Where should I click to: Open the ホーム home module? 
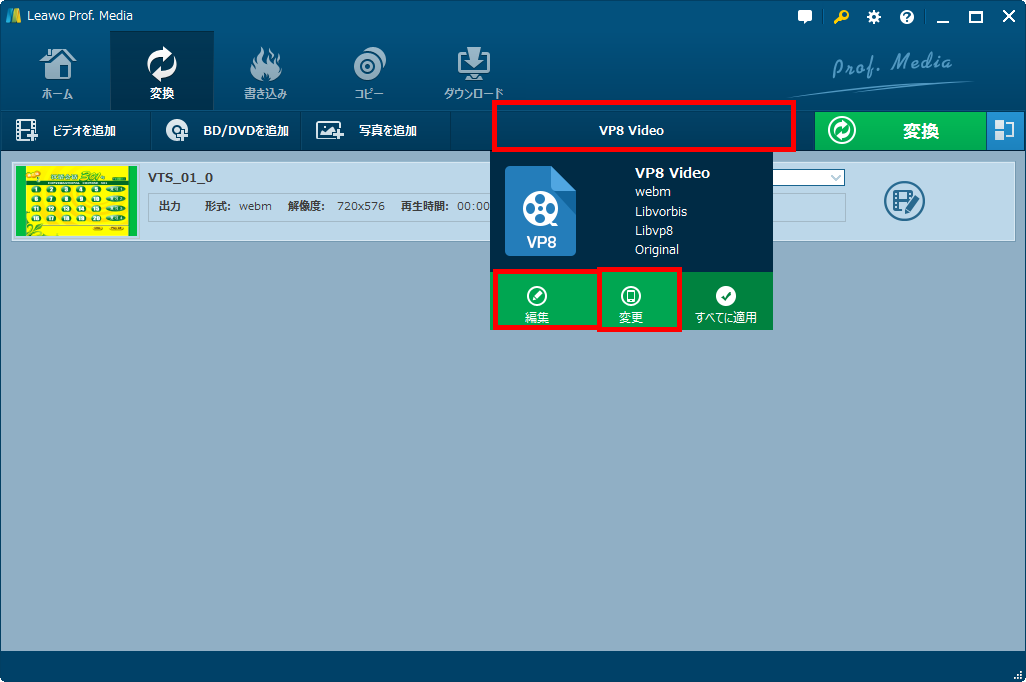coord(58,72)
